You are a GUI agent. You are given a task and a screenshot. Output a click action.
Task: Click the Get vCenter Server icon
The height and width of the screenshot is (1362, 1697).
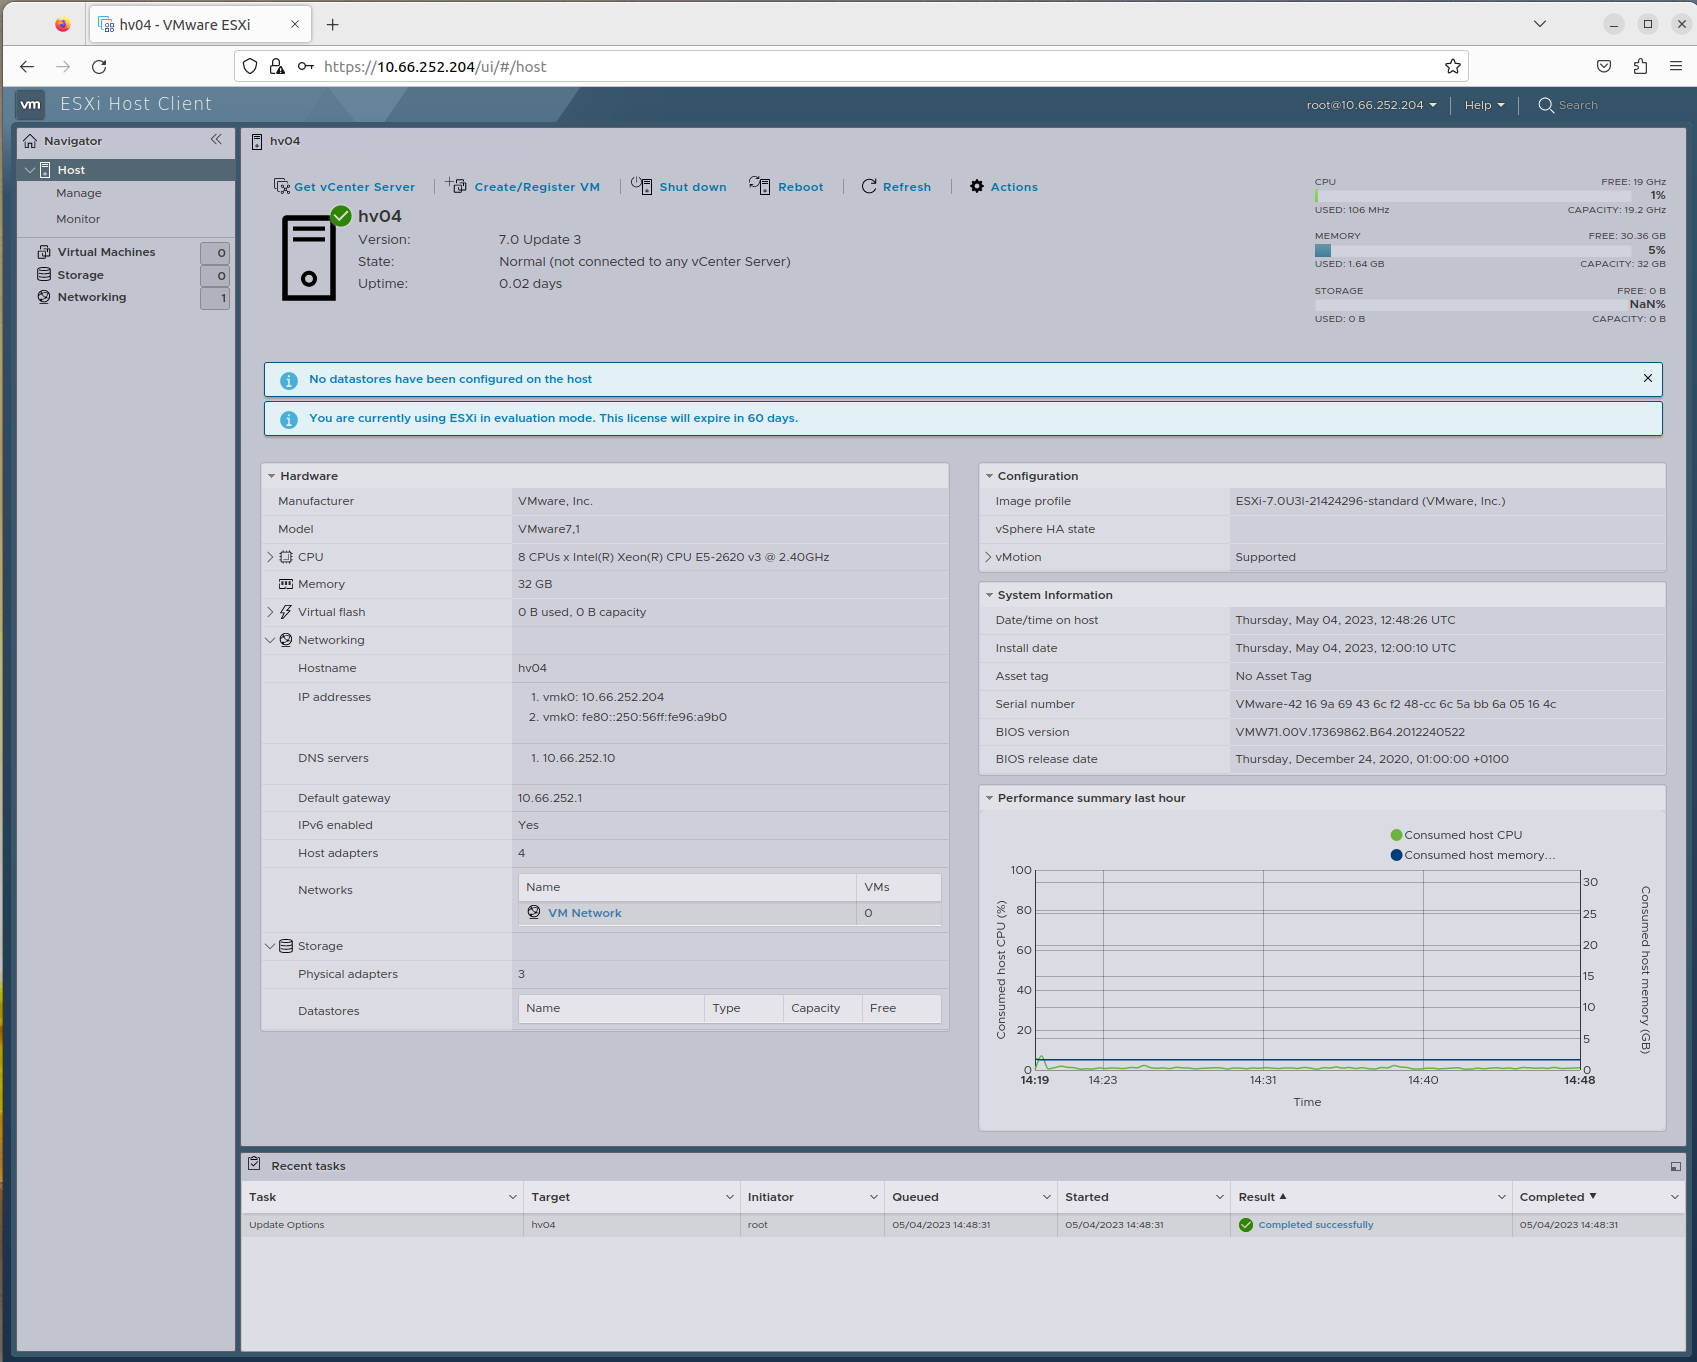click(282, 187)
